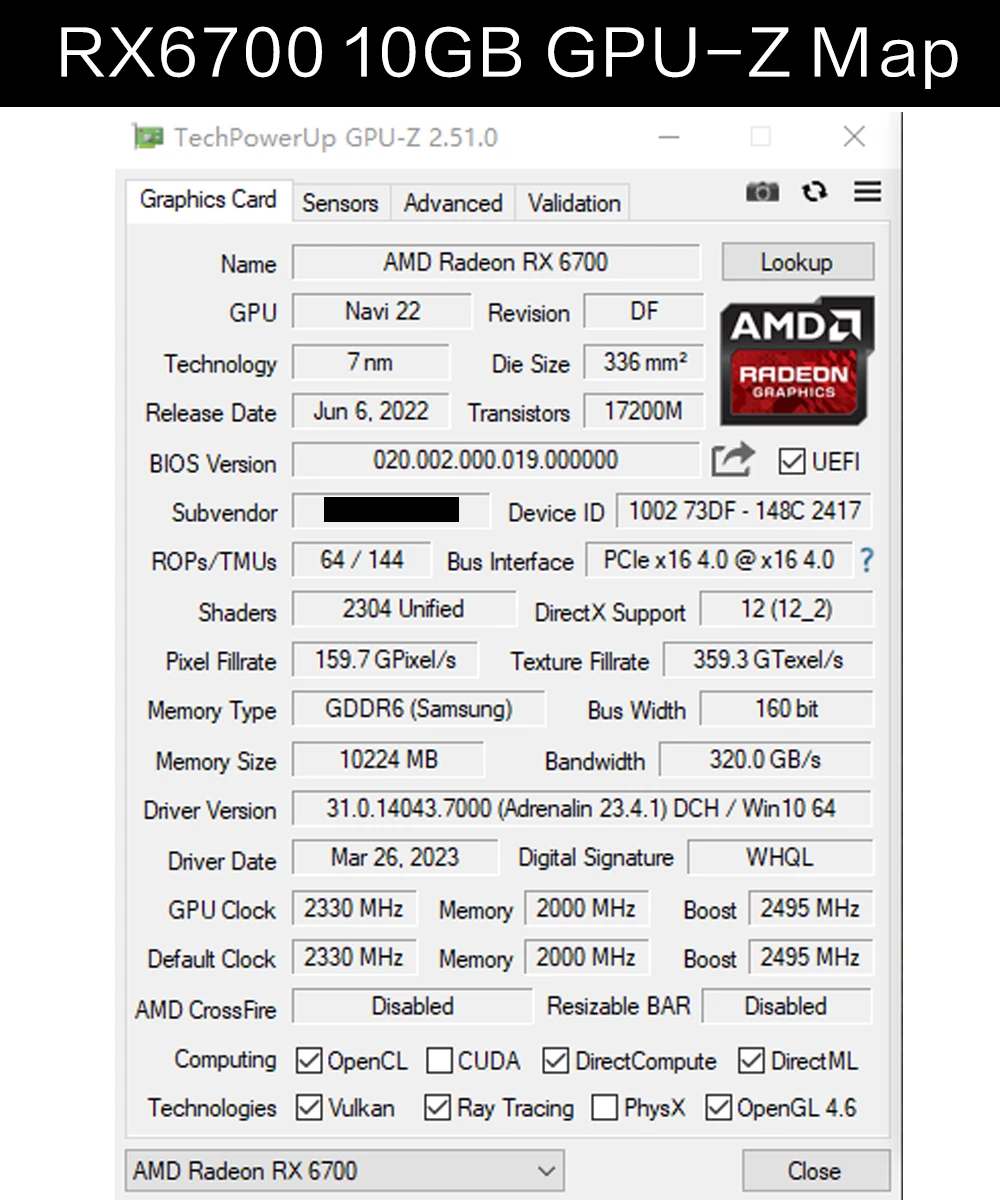The height and width of the screenshot is (1200, 1000).
Task: Switch to the Validation tab
Action: [574, 203]
